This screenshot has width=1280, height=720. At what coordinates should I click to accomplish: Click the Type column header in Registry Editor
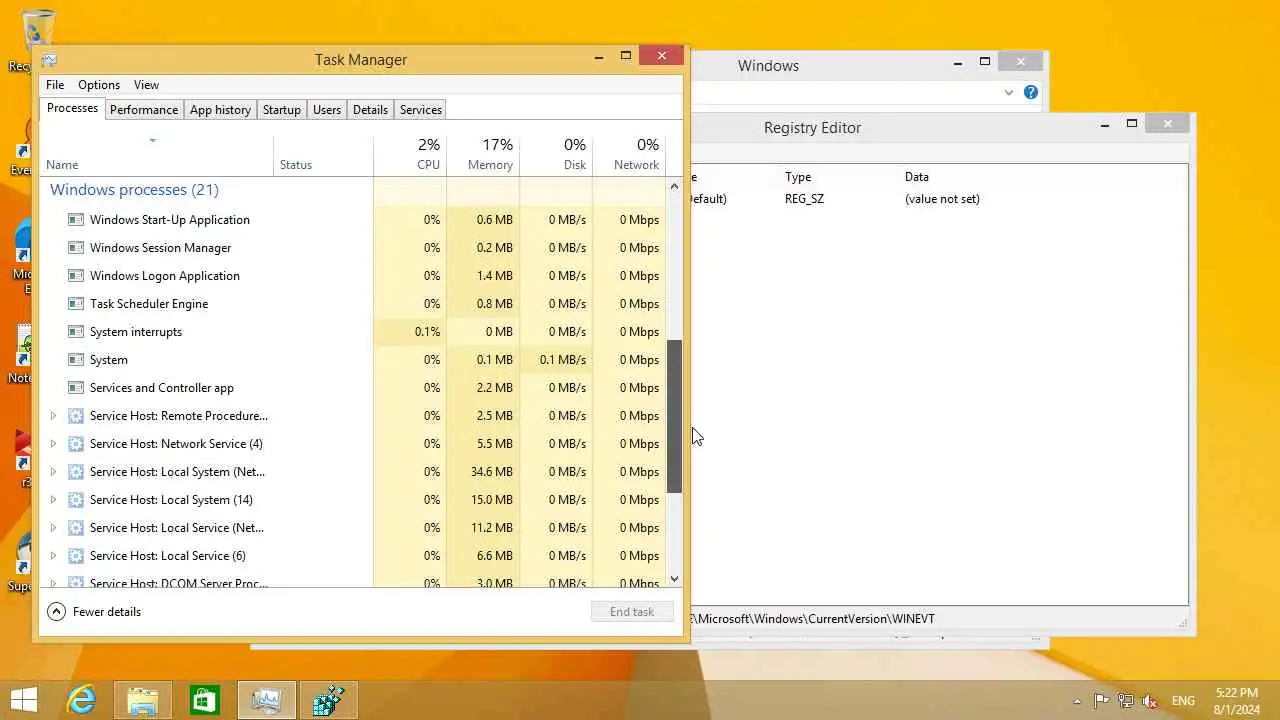tap(798, 177)
